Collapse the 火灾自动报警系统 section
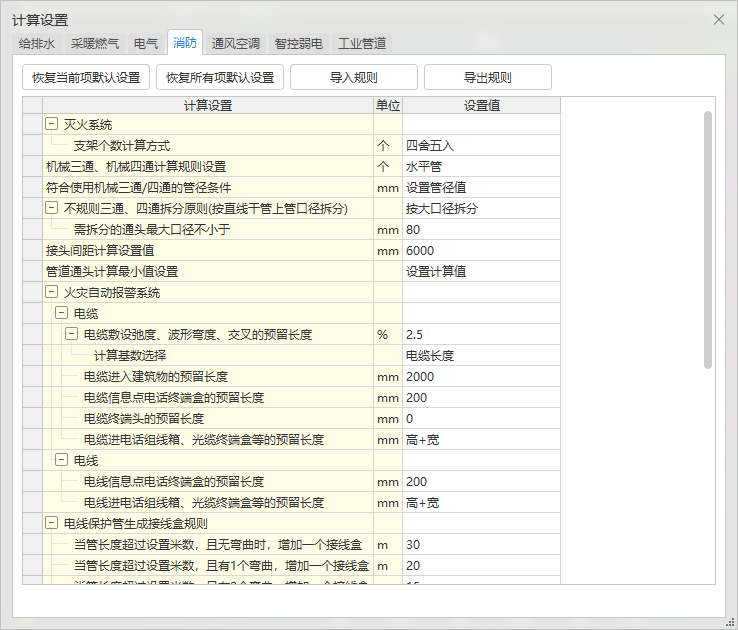This screenshot has width=738, height=630. pyautogui.click(x=51, y=293)
